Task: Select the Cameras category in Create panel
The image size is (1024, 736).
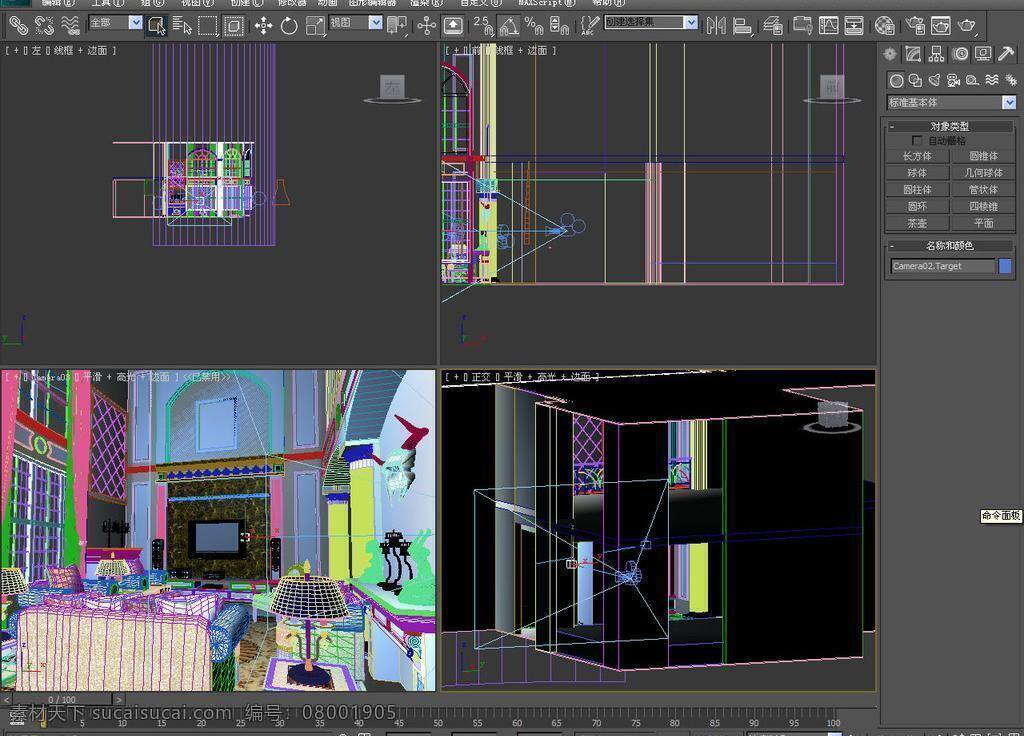Action: click(x=953, y=80)
